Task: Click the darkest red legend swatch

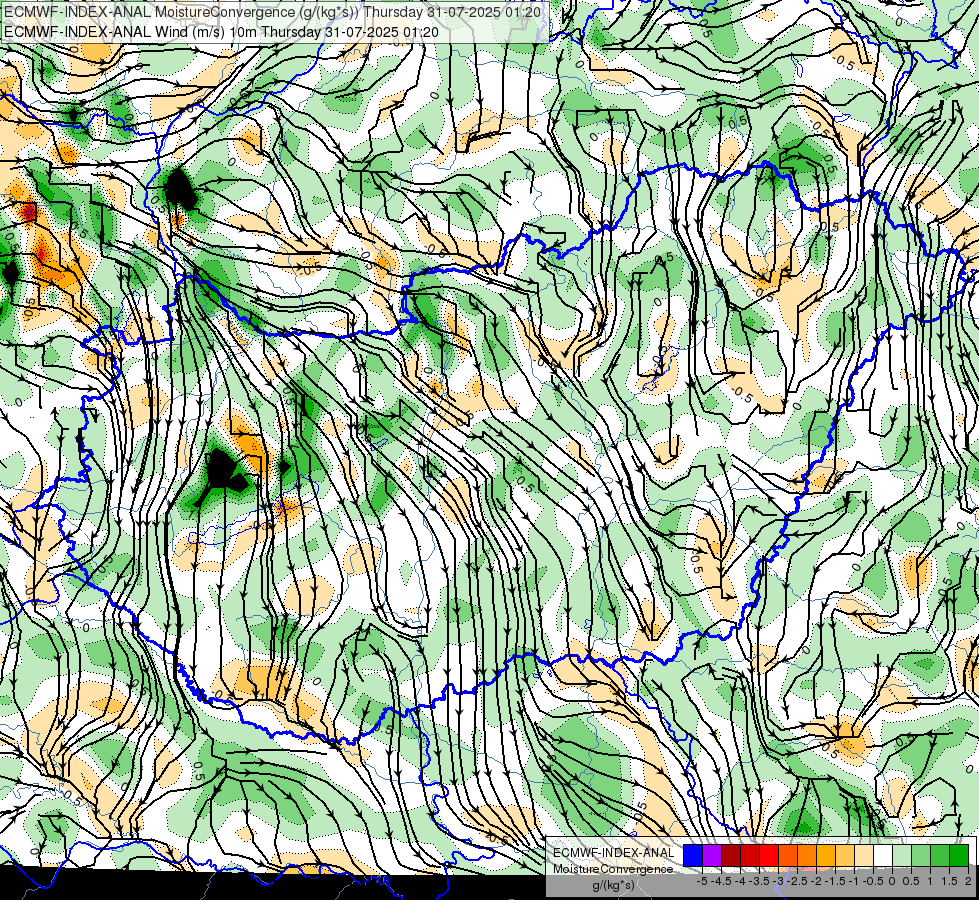Action: pyautogui.click(x=731, y=856)
